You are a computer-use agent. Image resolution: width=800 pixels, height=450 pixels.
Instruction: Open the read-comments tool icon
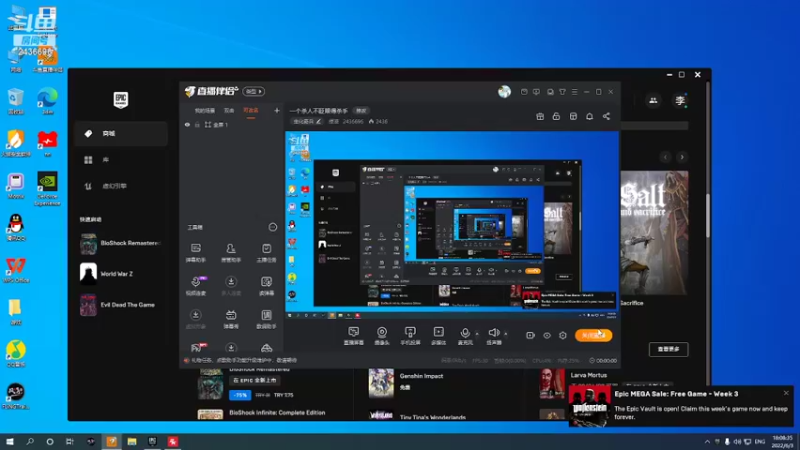pos(266,286)
